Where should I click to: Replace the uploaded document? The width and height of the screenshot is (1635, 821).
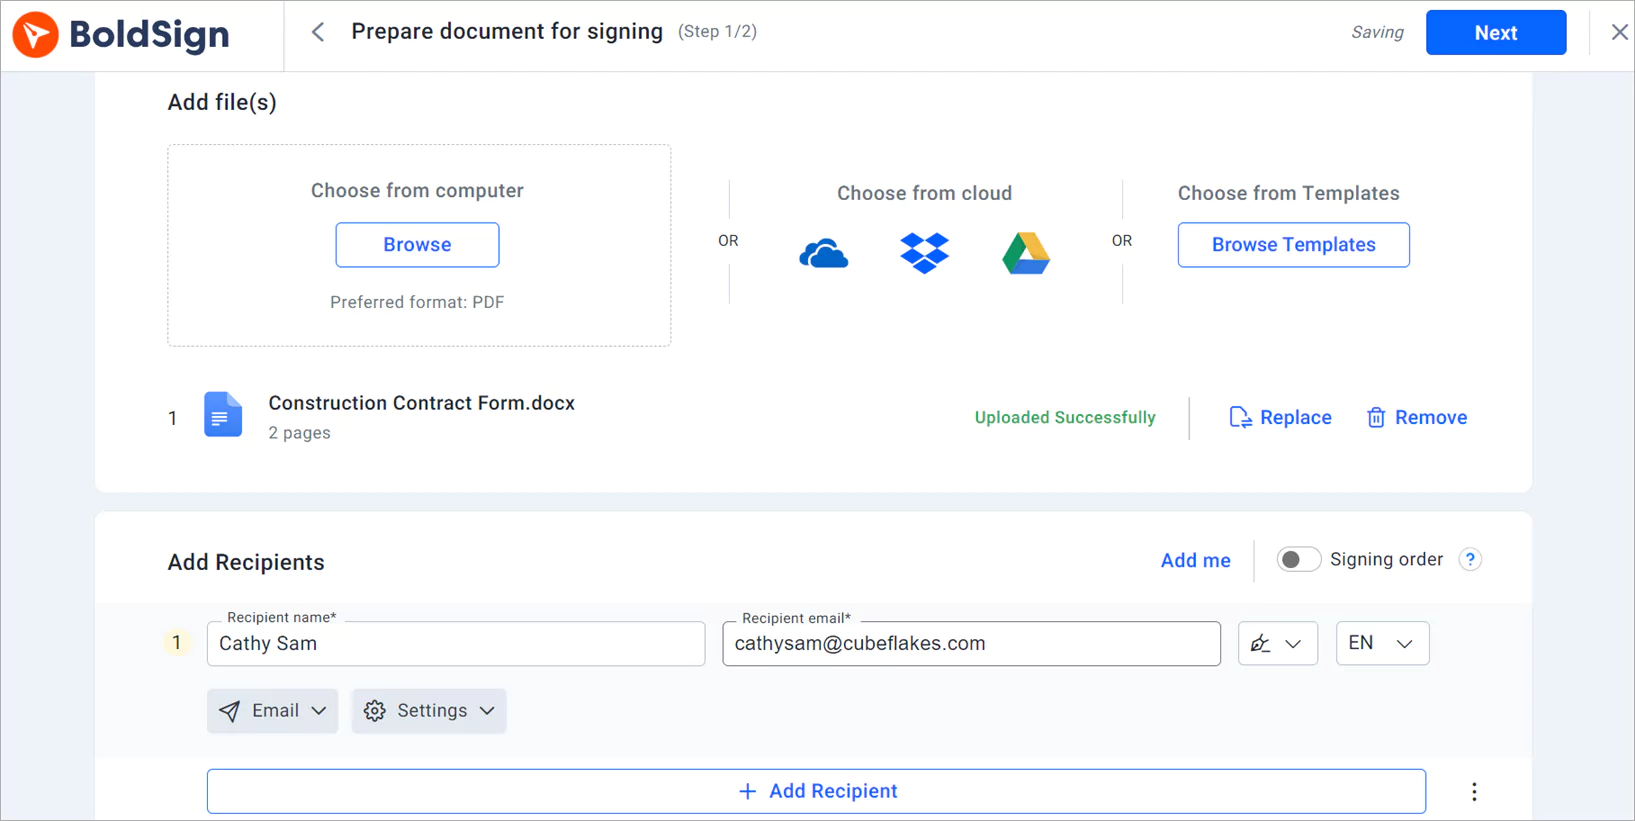1280,418
